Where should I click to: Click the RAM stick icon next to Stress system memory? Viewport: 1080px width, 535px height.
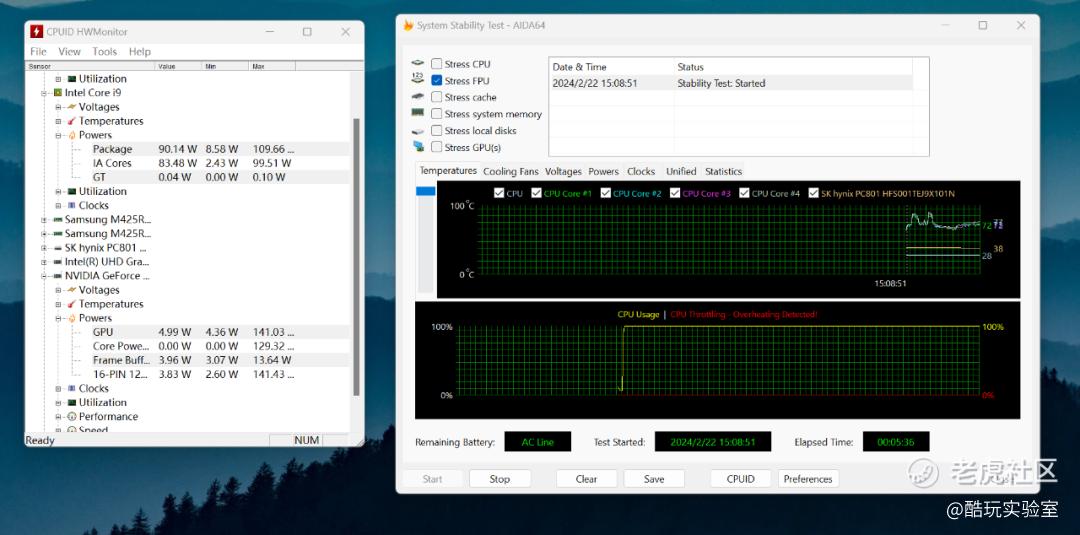pos(418,112)
